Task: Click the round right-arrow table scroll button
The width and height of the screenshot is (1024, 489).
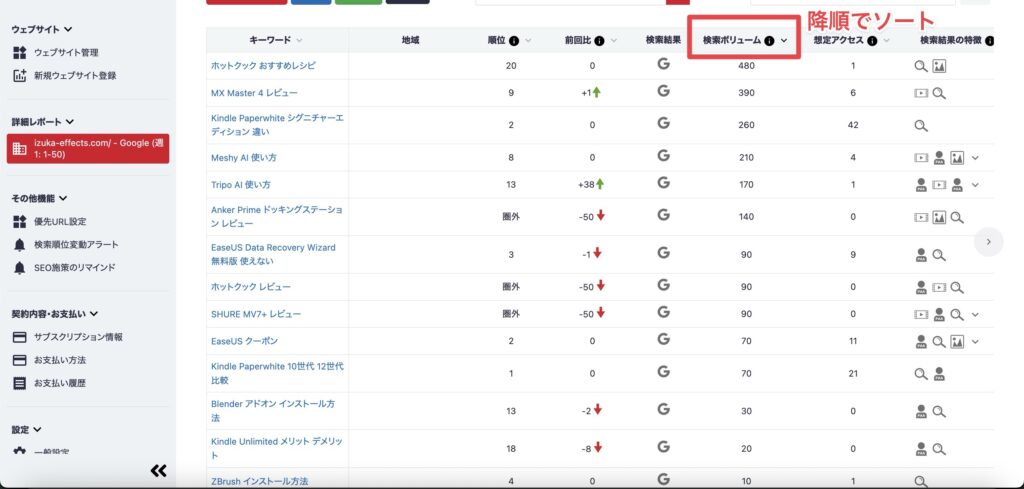Action: [x=988, y=241]
